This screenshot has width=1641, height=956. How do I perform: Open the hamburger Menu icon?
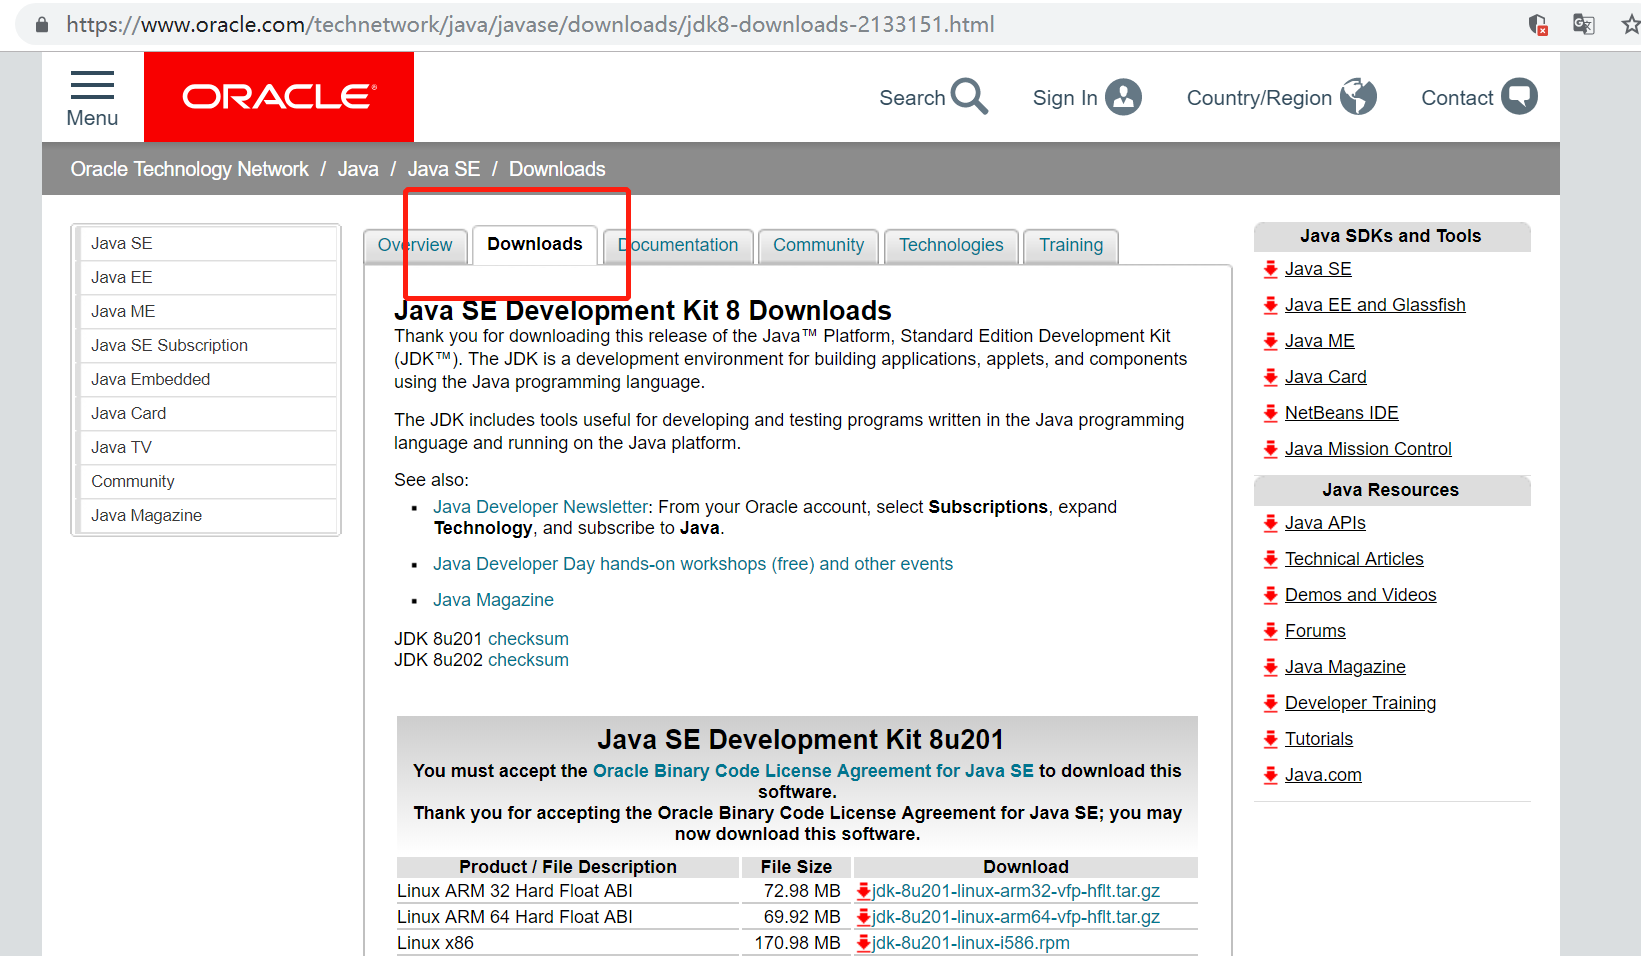91,87
